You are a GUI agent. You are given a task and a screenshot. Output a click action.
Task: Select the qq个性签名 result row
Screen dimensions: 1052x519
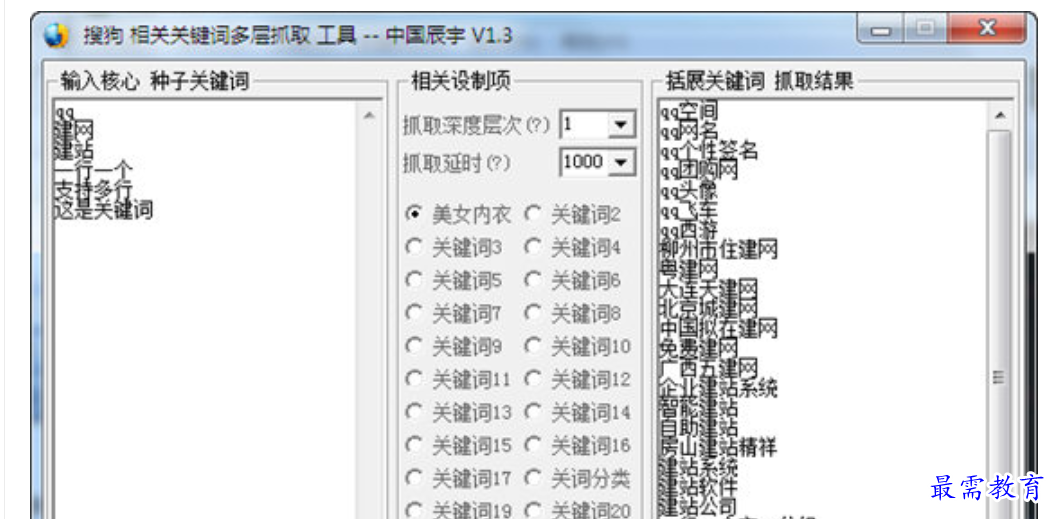pos(708,149)
